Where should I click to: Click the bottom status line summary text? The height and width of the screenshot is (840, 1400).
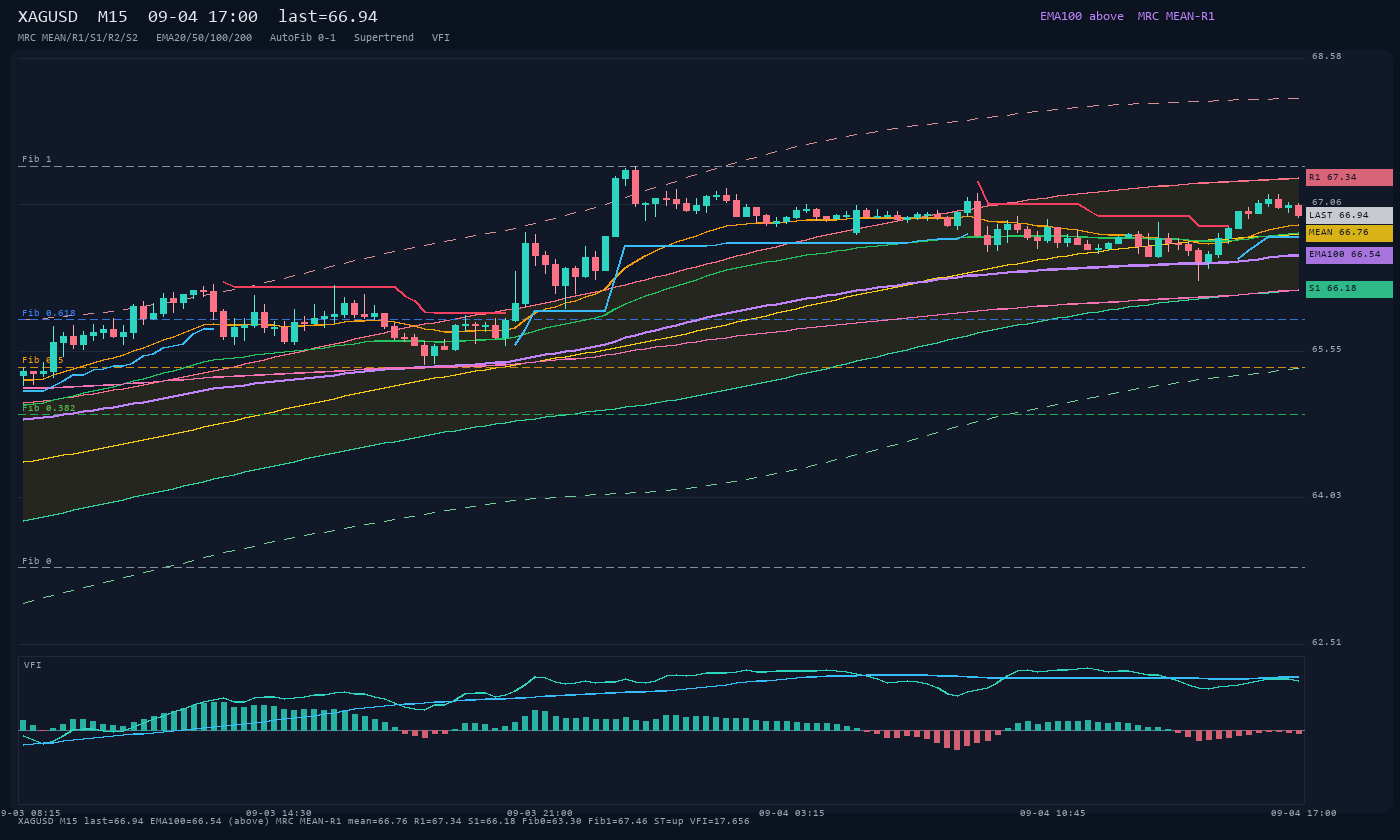pos(384,821)
